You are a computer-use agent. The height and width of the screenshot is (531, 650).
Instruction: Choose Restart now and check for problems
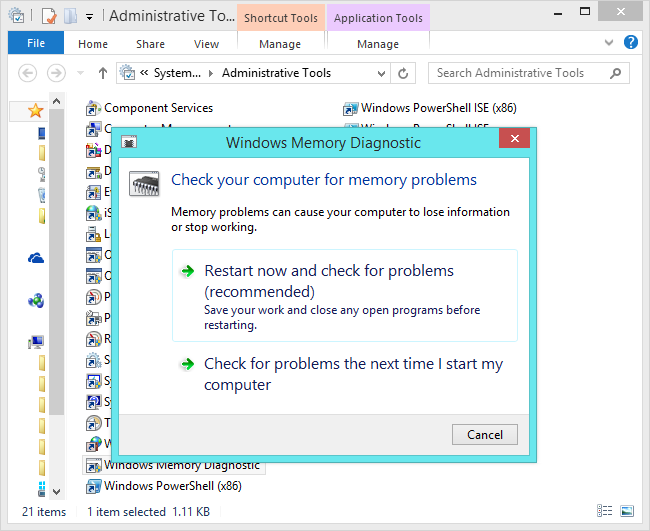pyautogui.click(x=329, y=281)
